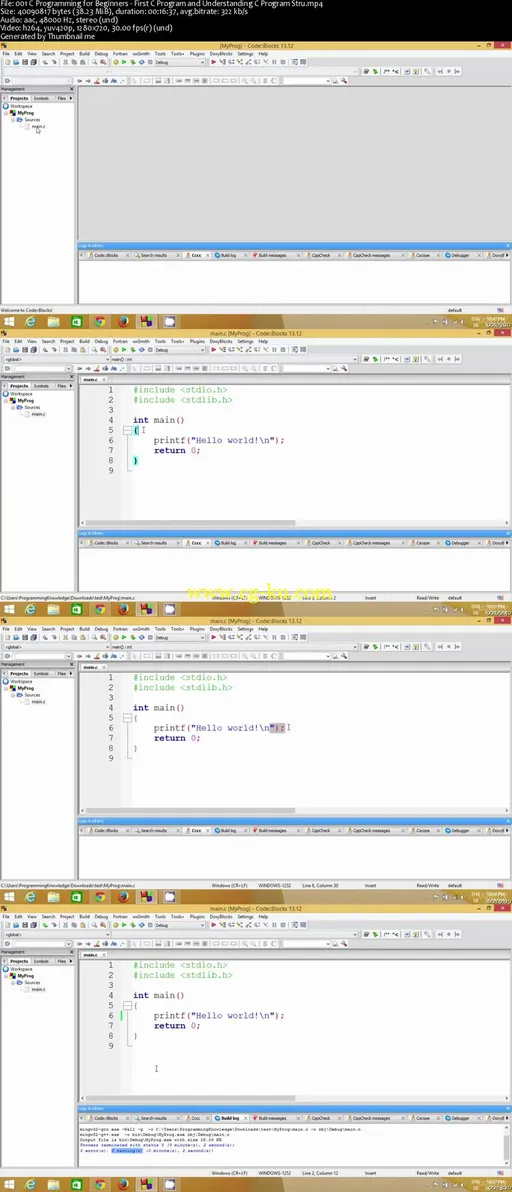Open Search results log tab in empty-editor frame
This screenshot has width=512, height=1192.
(153, 255)
